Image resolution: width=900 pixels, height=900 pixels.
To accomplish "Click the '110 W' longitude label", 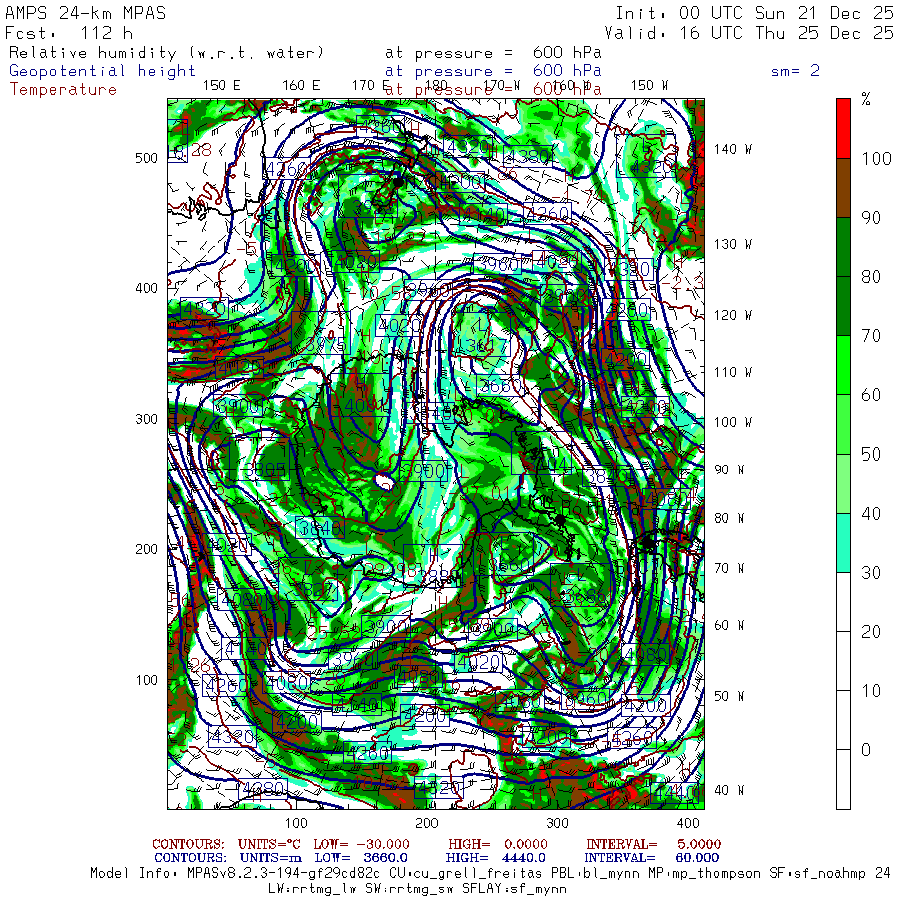I will coord(733,373).
